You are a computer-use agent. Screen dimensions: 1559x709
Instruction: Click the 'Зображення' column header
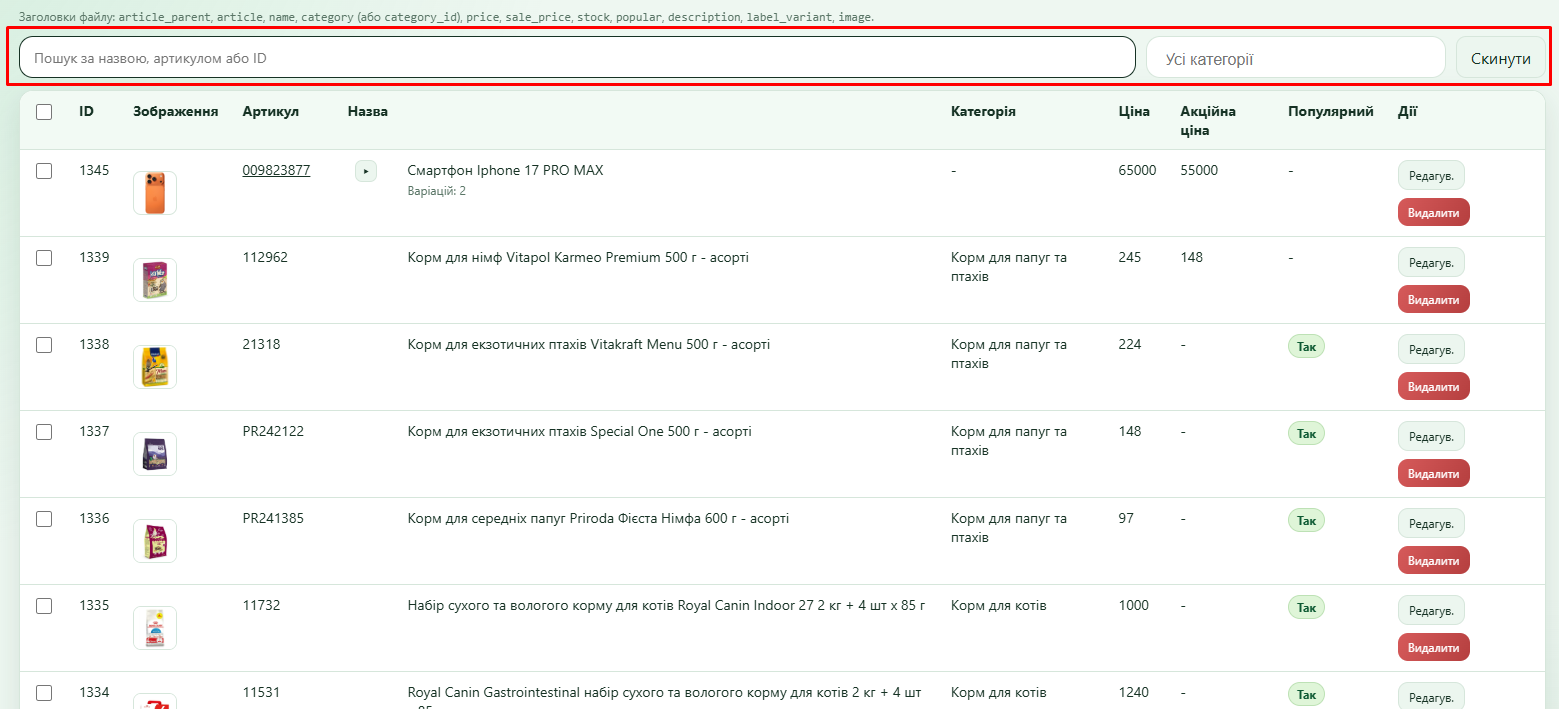(x=176, y=111)
